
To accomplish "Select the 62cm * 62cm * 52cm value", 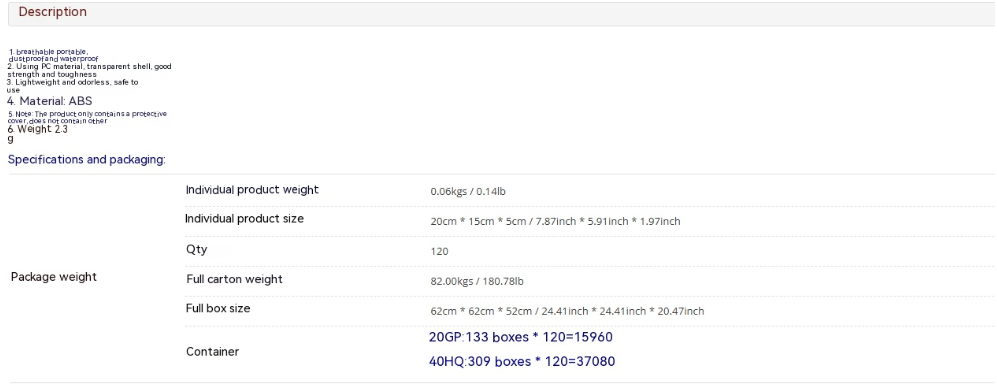I will [x=567, y=311].
